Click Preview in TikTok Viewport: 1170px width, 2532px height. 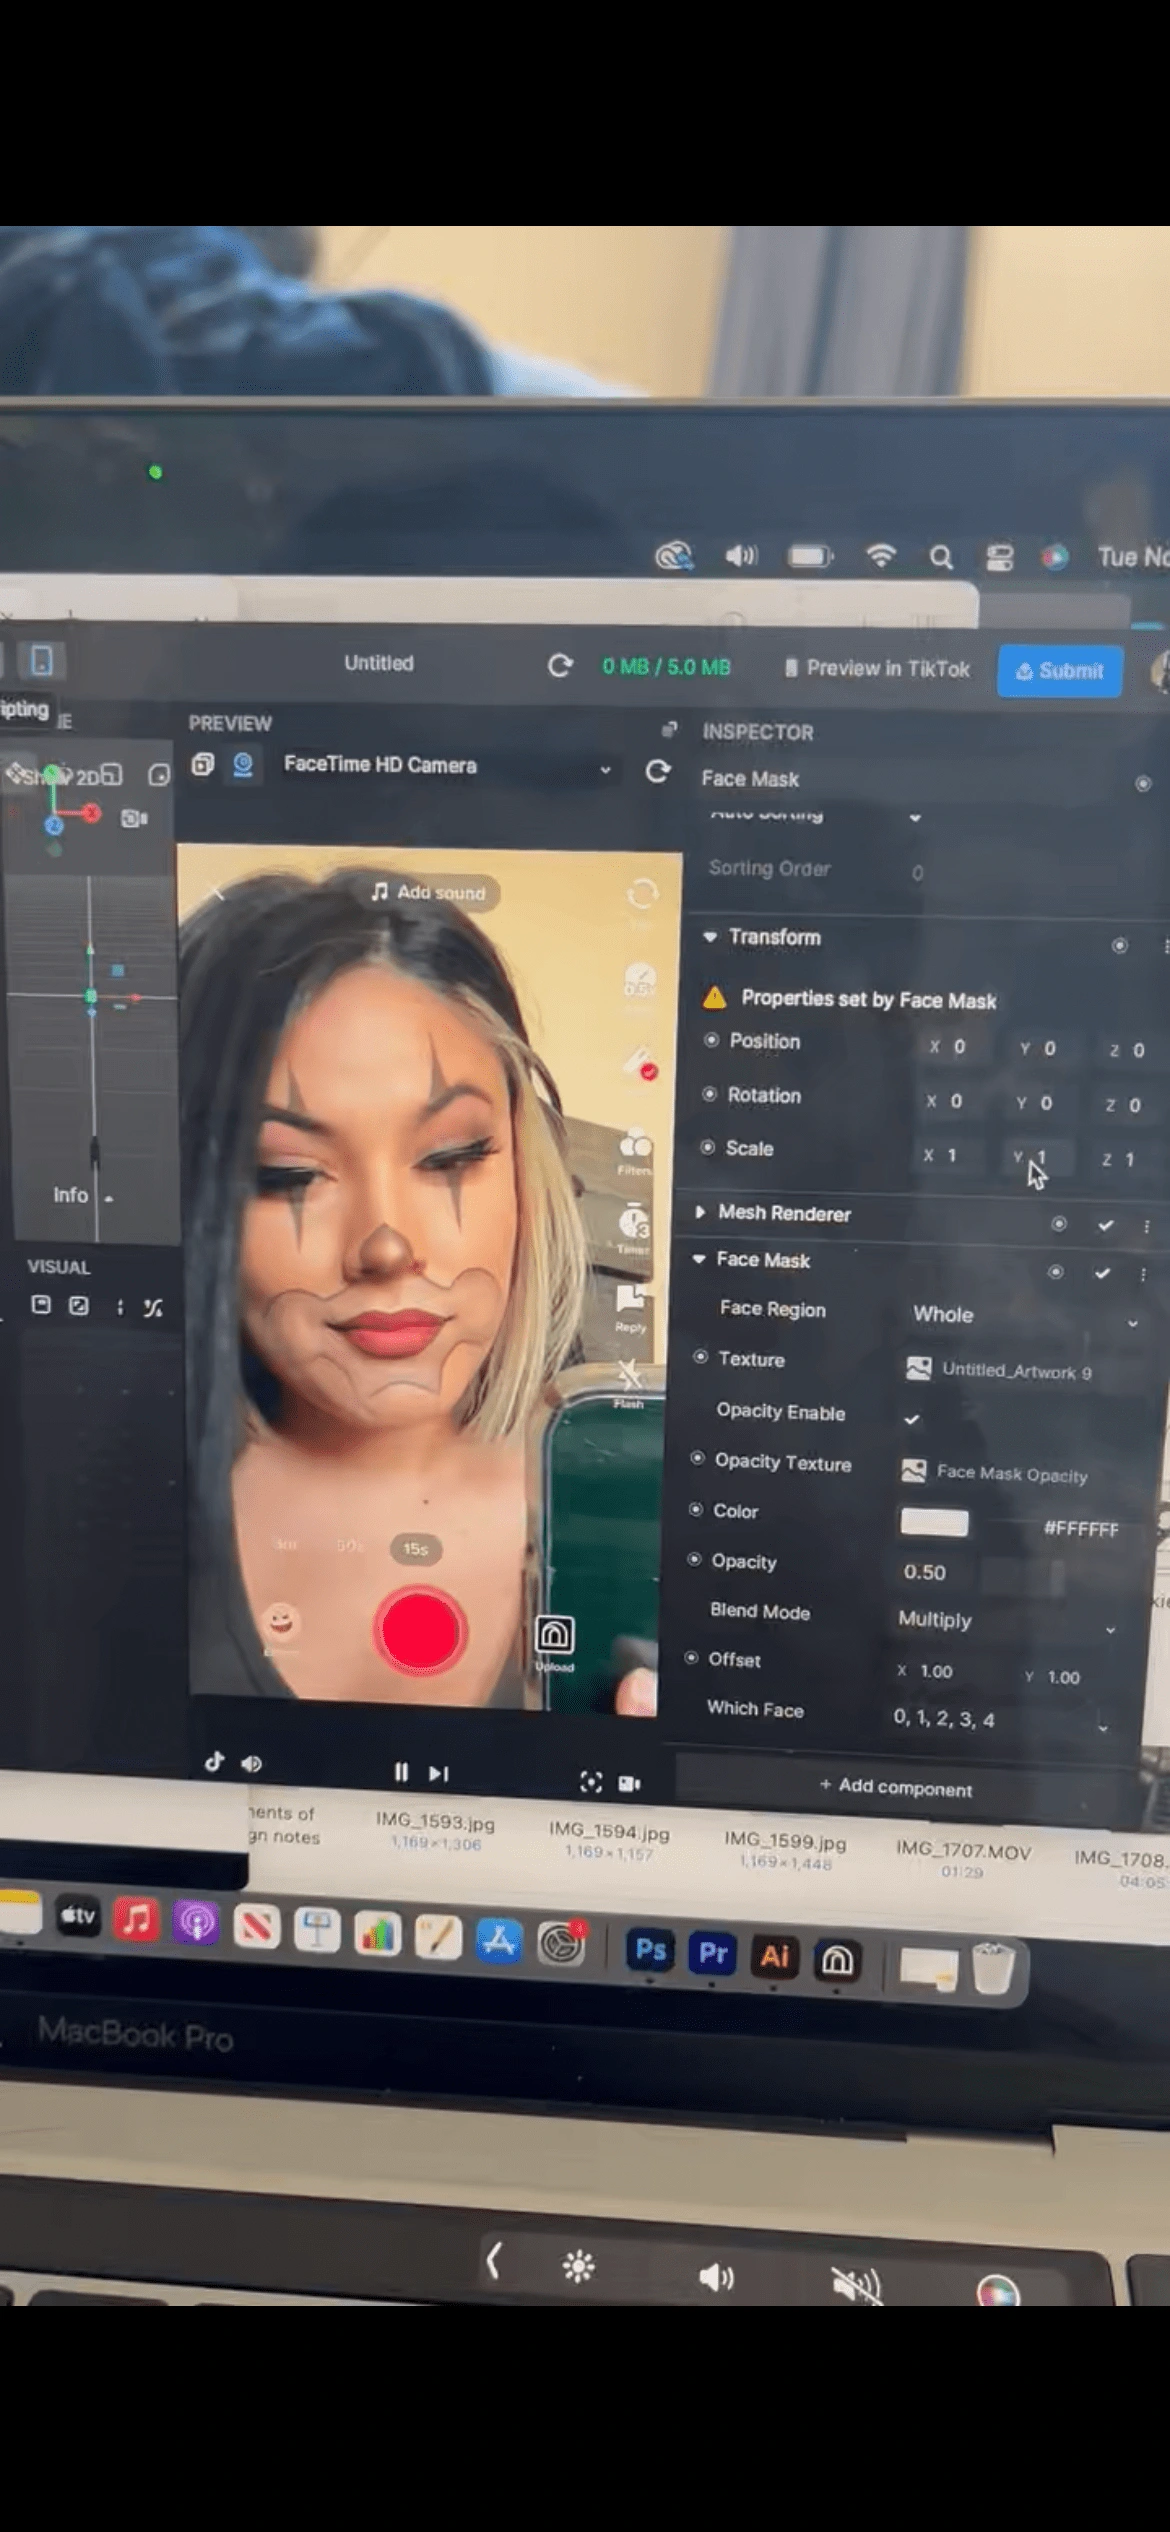click(877, 668)
